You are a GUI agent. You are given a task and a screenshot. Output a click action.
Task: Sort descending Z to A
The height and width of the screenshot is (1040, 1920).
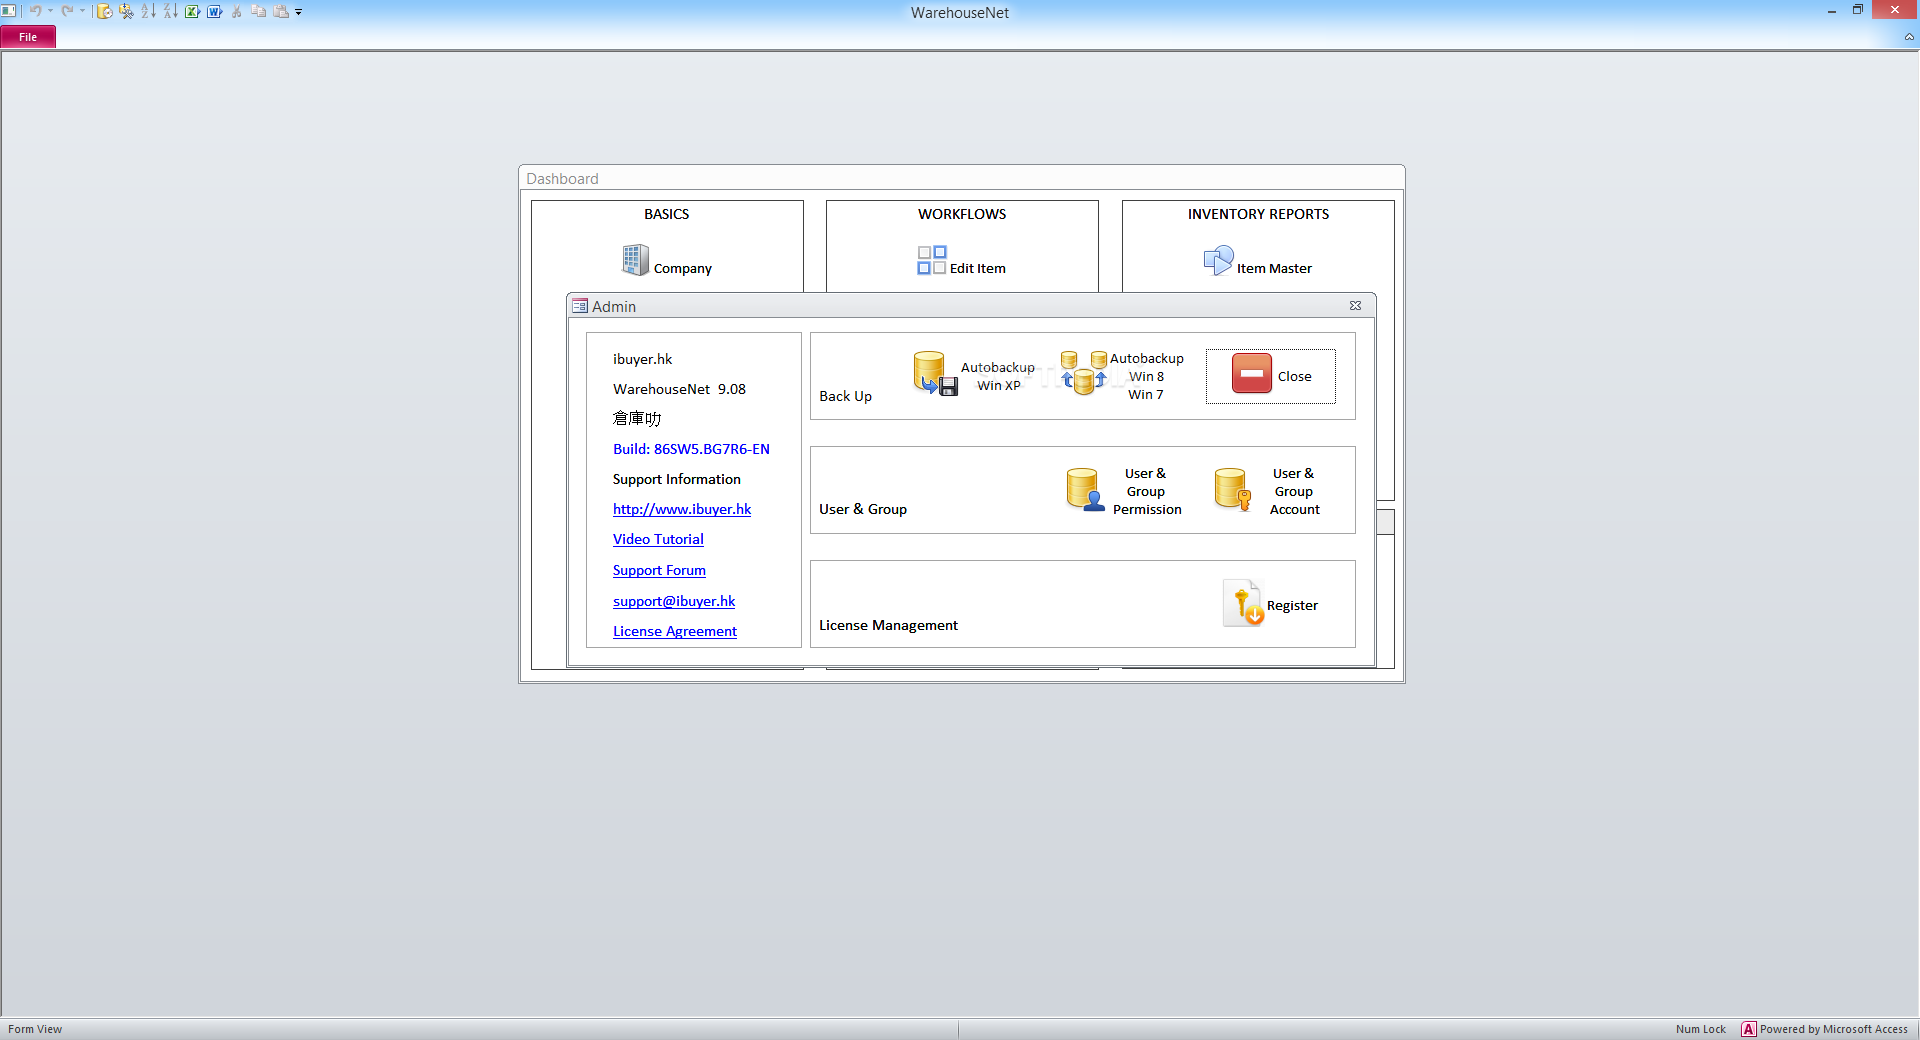[170, 11]
